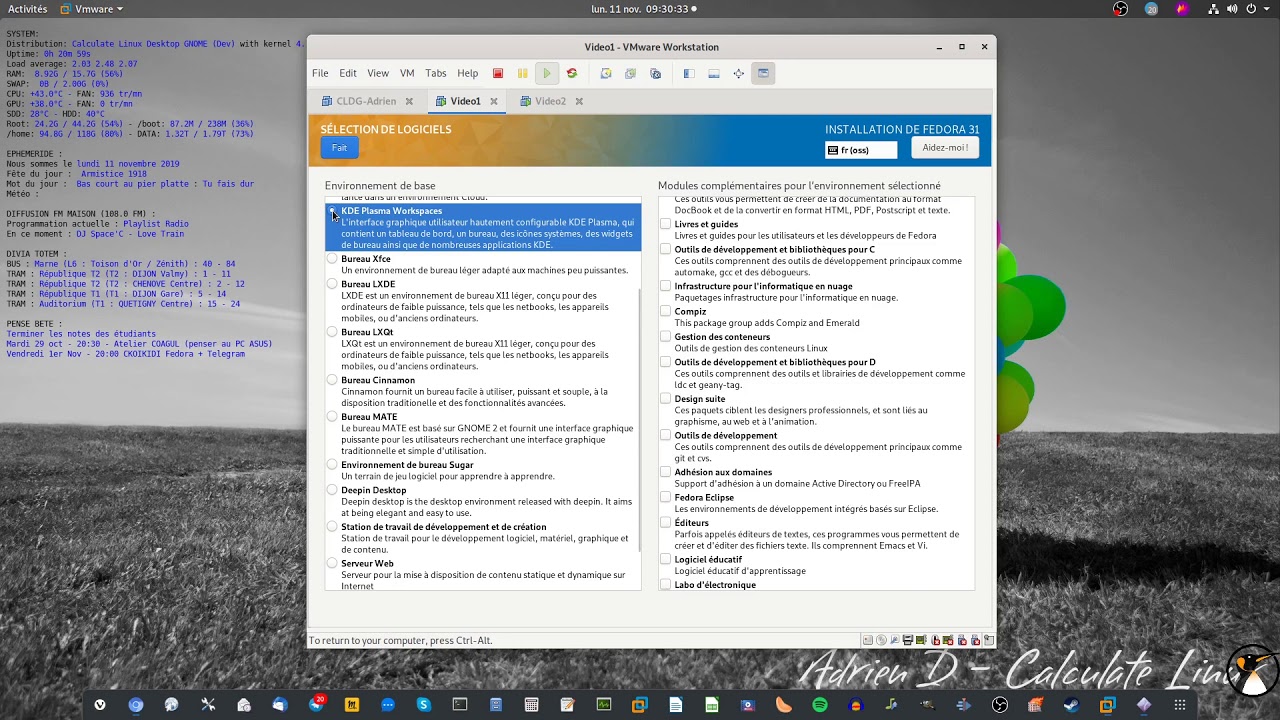Click the volume icon in top bar
The image size is (1280, 720).
point(1233,9)
